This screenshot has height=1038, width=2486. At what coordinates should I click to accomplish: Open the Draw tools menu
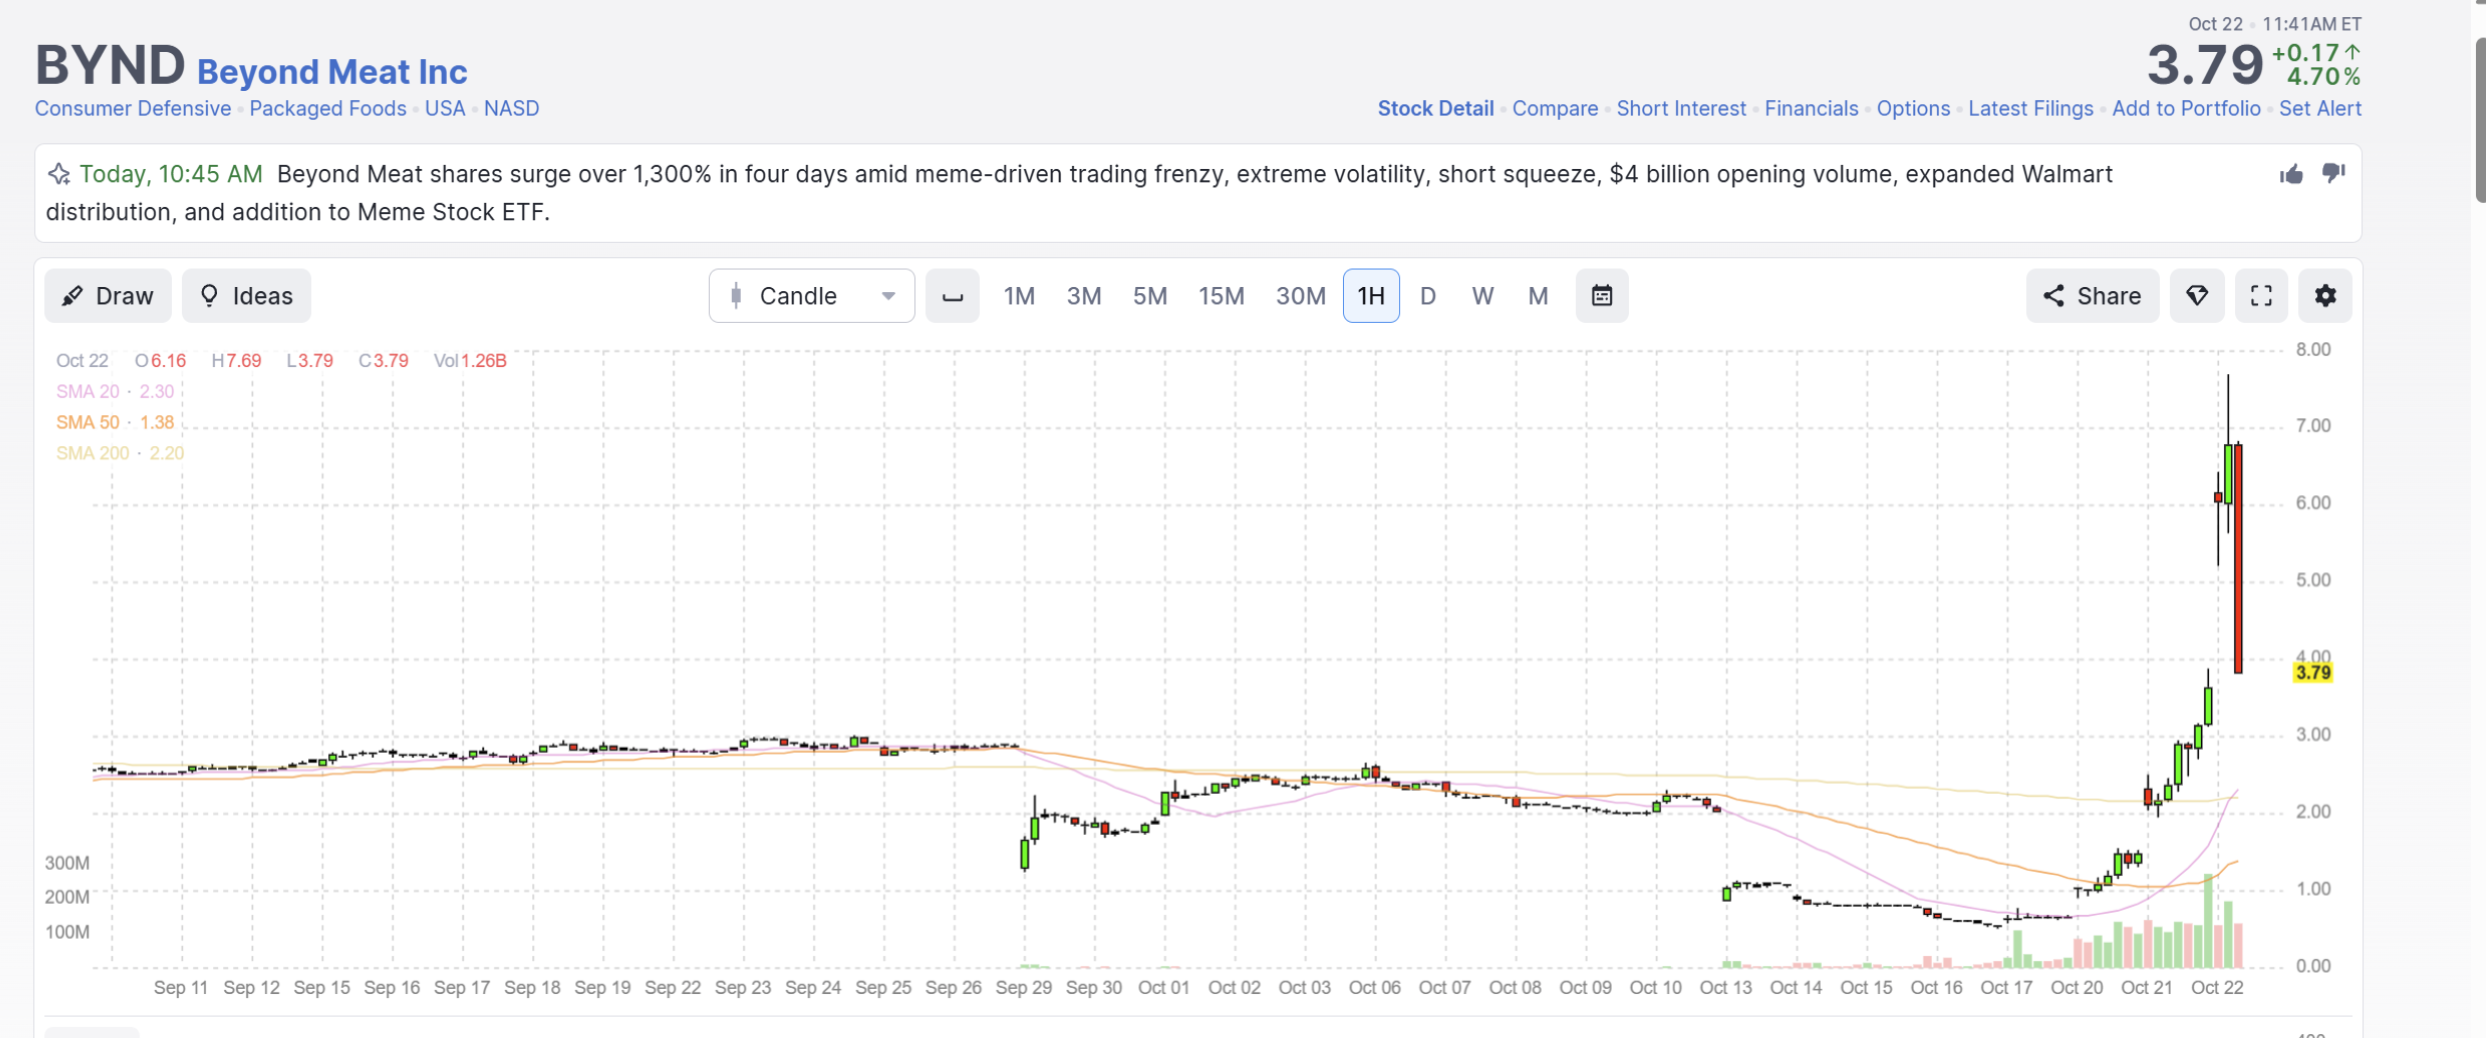(108, 296)
